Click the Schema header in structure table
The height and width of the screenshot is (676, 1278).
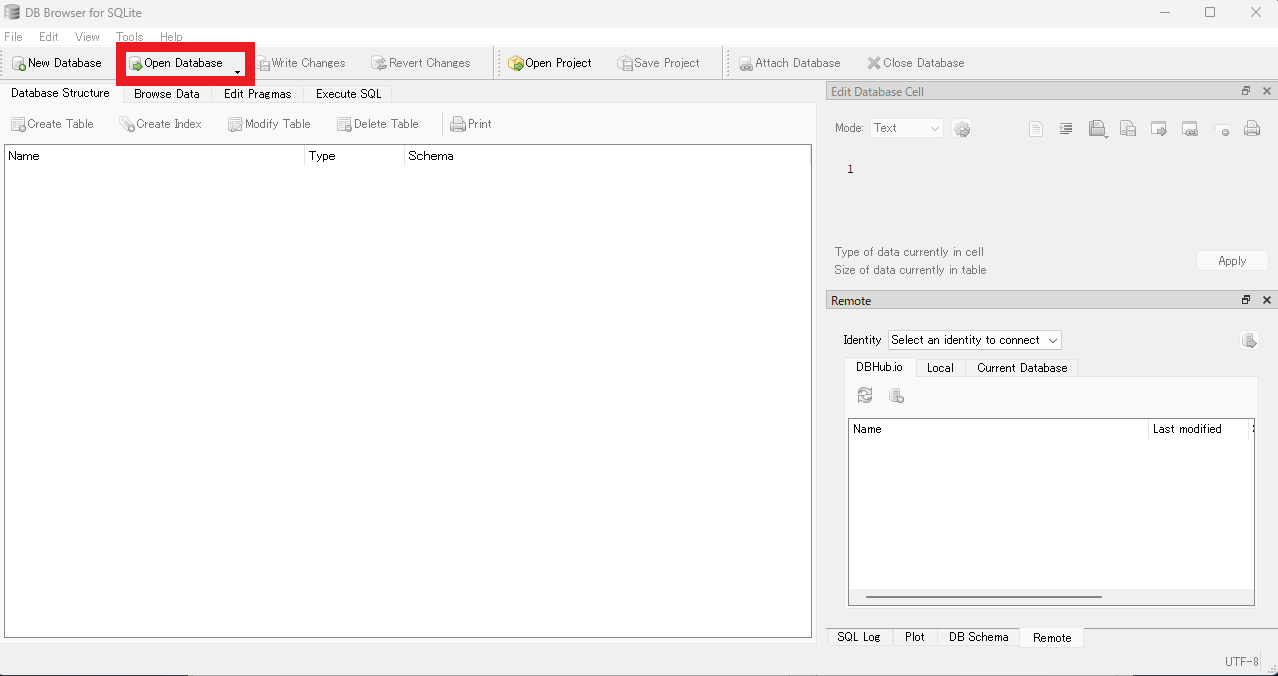(x=607, y=156)
